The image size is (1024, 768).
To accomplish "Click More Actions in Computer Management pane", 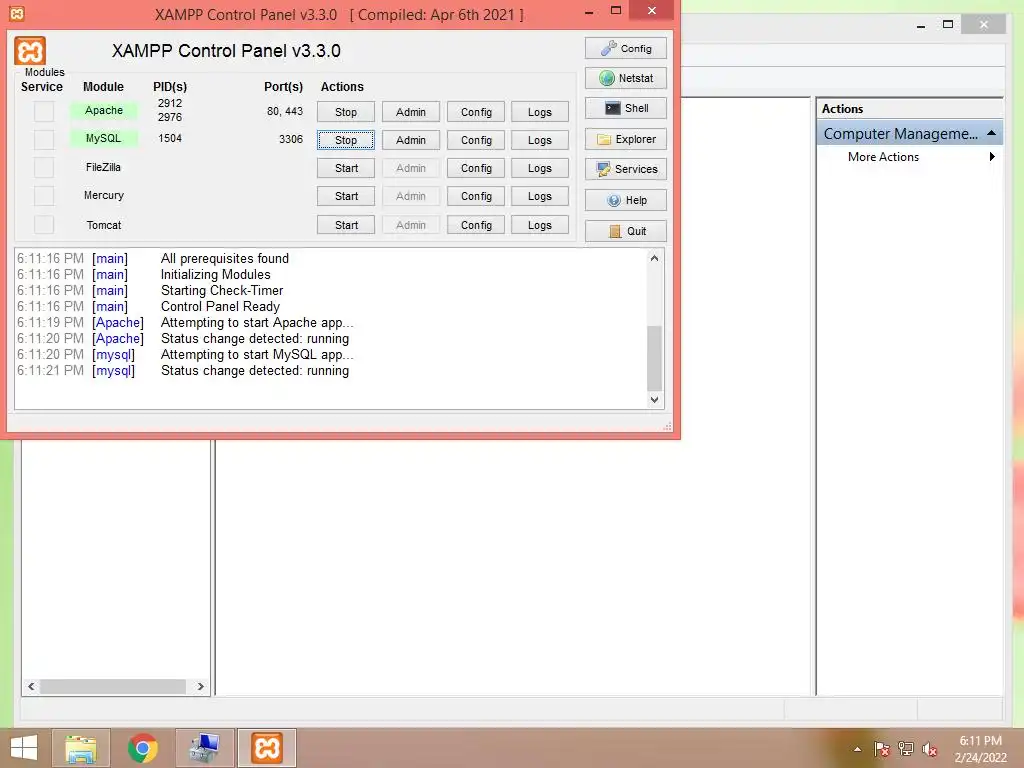I will pyautogui.click(x=883, y=157).
